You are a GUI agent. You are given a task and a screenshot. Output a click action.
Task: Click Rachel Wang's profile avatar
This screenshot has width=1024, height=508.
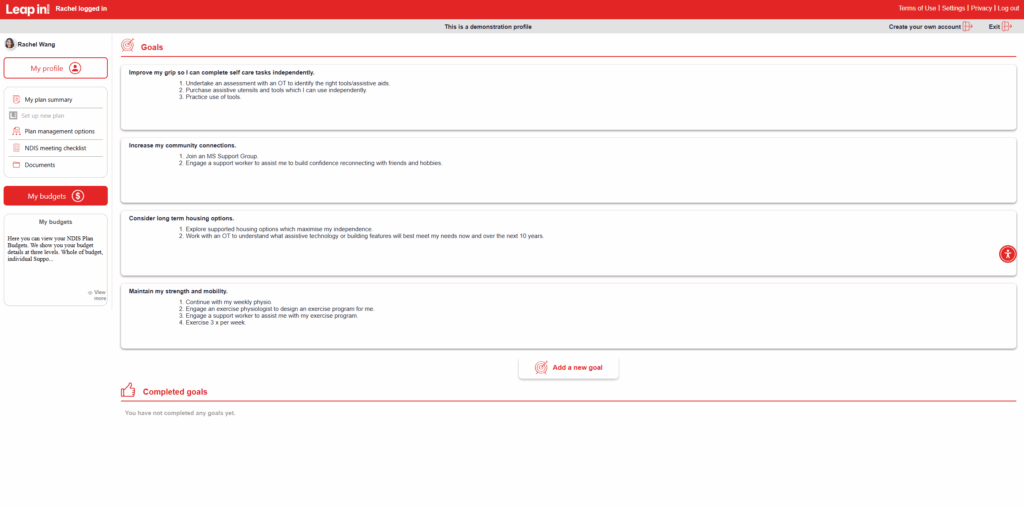(10, 44)
